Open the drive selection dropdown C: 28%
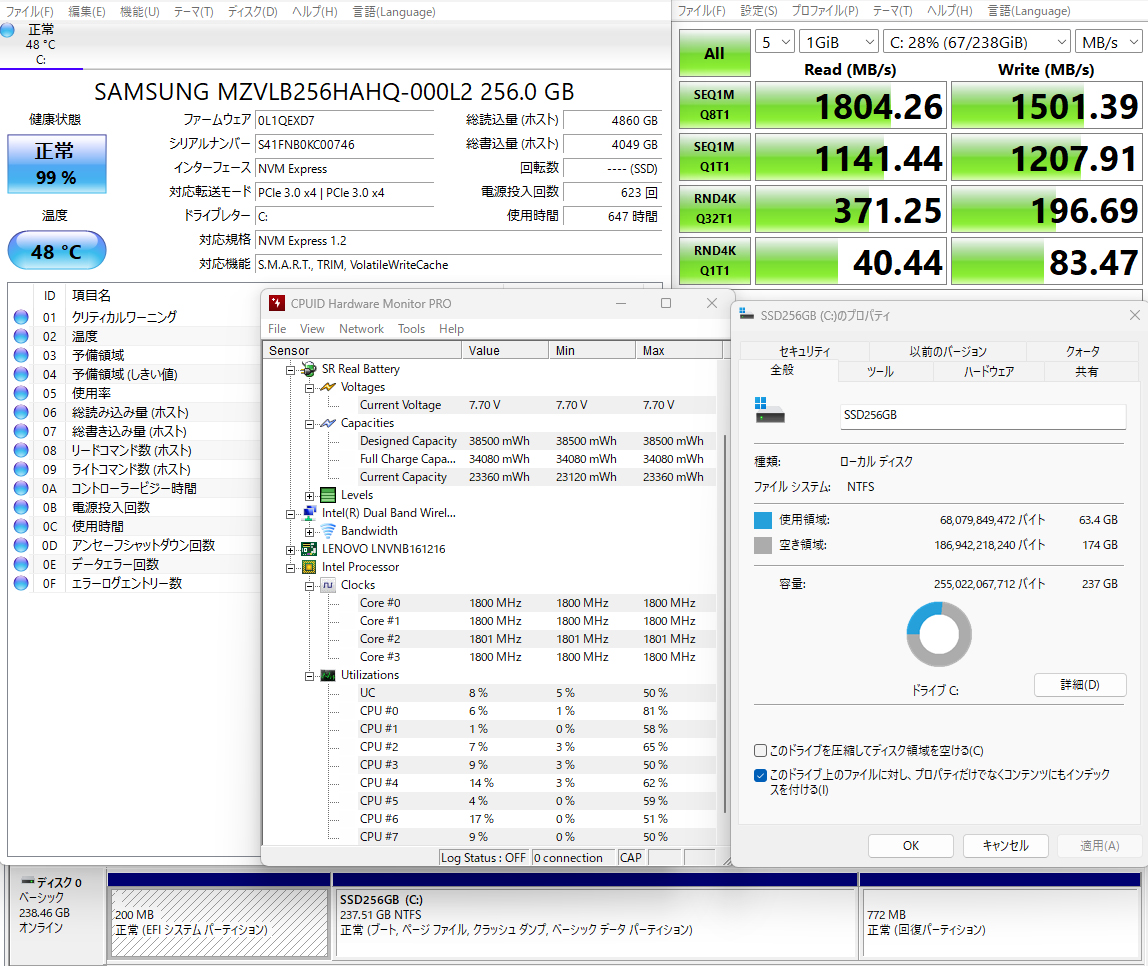 (x=976, y=42)
